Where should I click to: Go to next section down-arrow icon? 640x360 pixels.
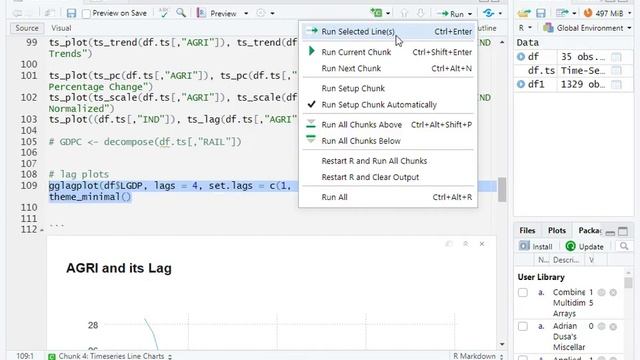(x=420, y=13)
